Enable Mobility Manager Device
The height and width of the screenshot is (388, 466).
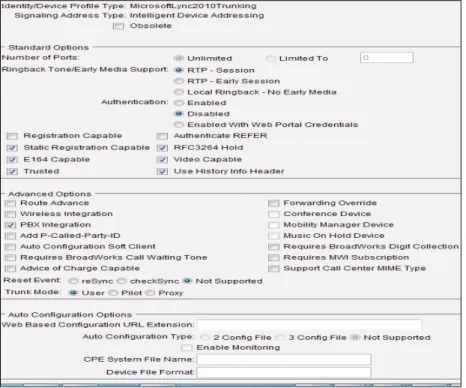[274, 225]
